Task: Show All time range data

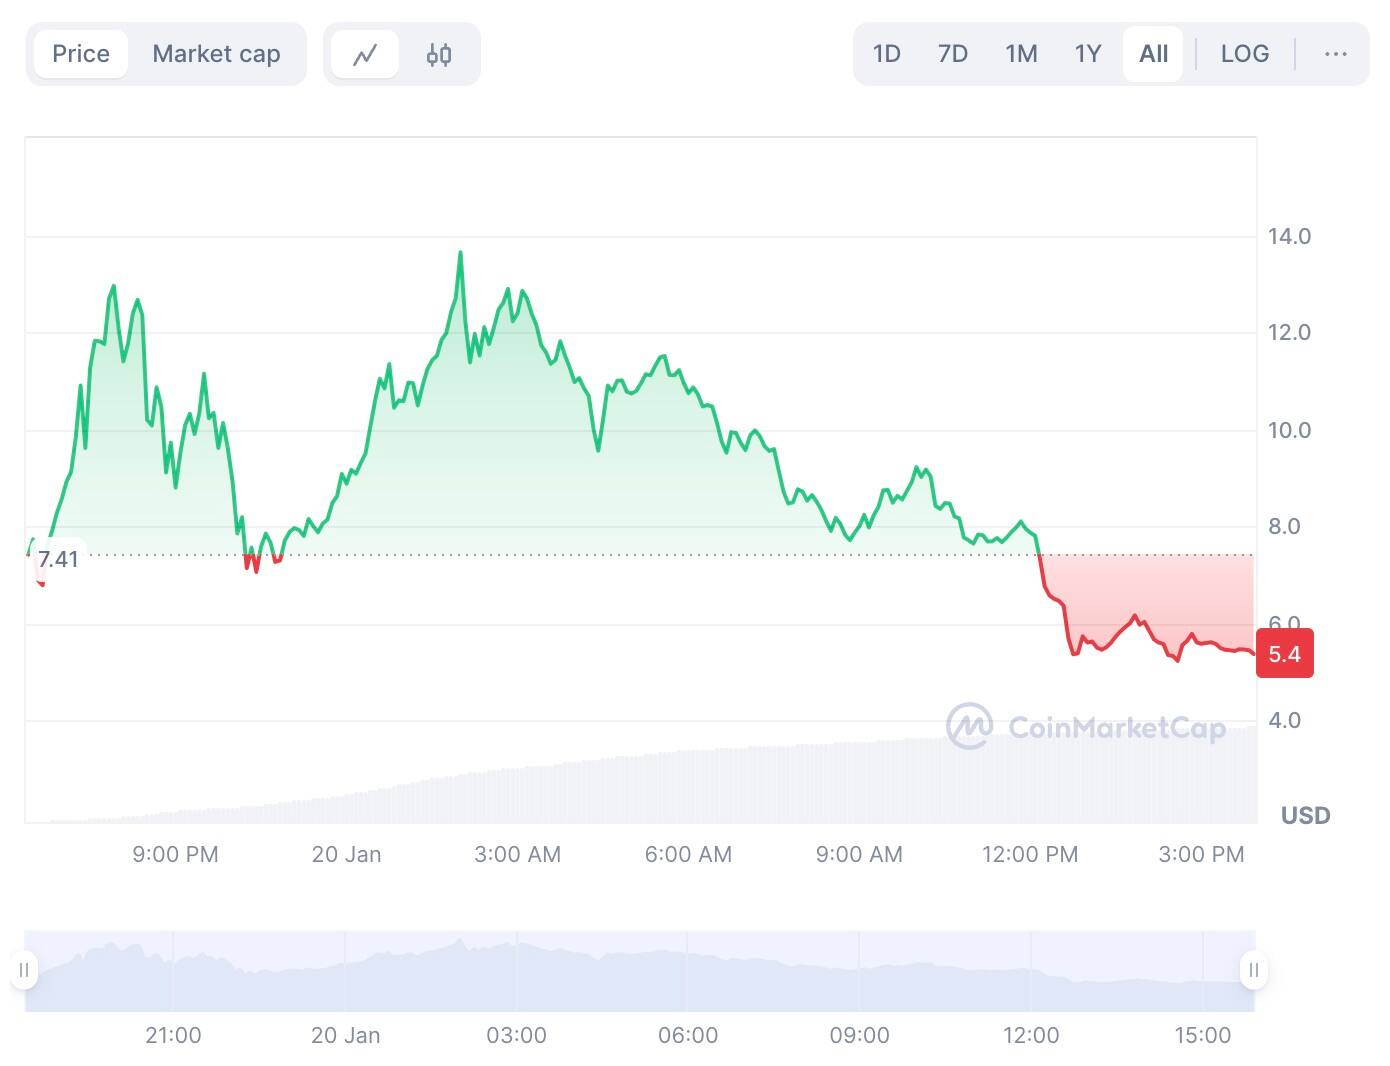Action: coord(1153,54)
